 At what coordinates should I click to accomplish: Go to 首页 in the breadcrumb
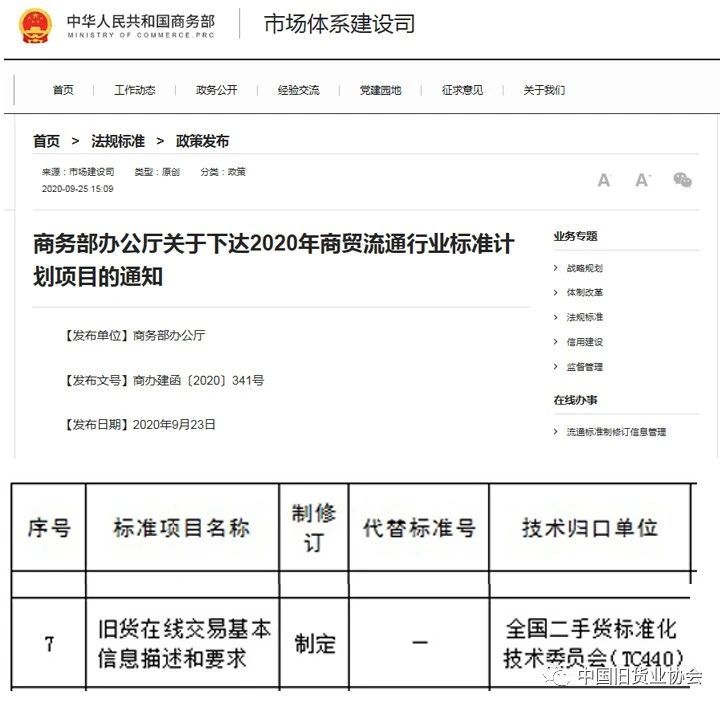46,141
